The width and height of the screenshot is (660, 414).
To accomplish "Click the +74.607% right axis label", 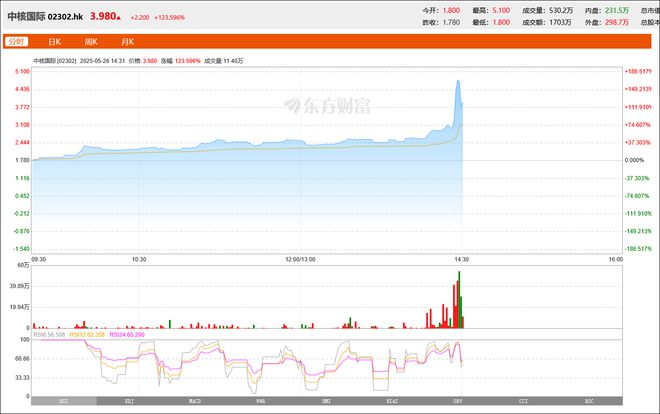I will coord(637,125).
